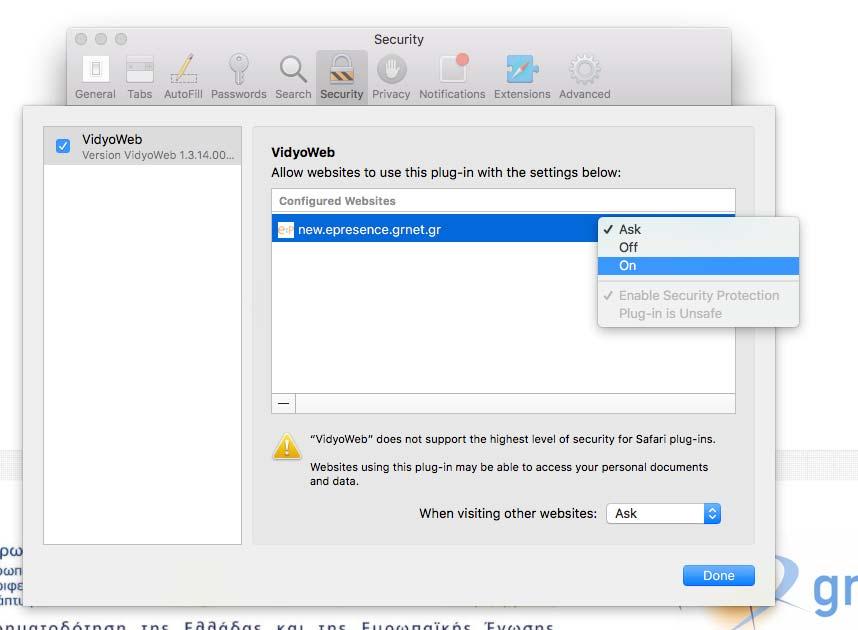Image resolution: width=858 pixels, height=630 pixels.
Task: Click the Configured Websites column header
Action: [503, 201]
